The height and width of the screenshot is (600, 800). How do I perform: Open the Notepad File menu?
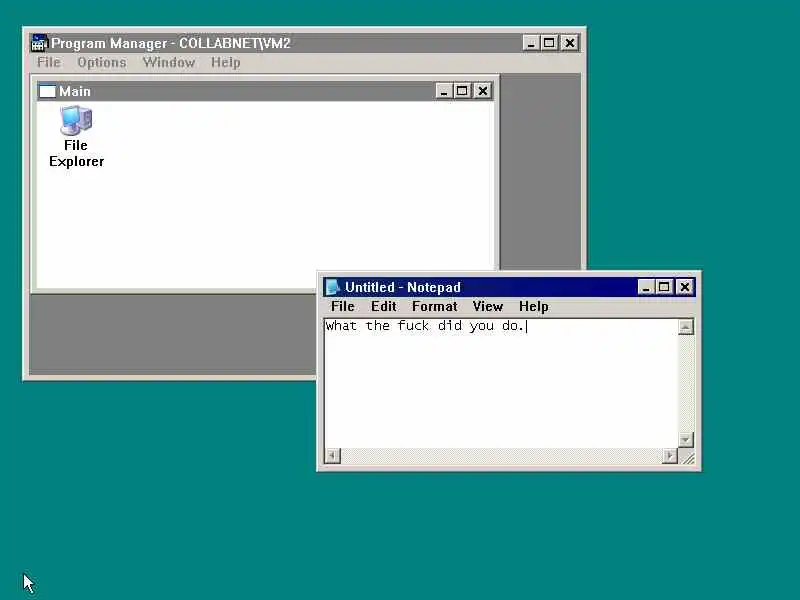342,306
